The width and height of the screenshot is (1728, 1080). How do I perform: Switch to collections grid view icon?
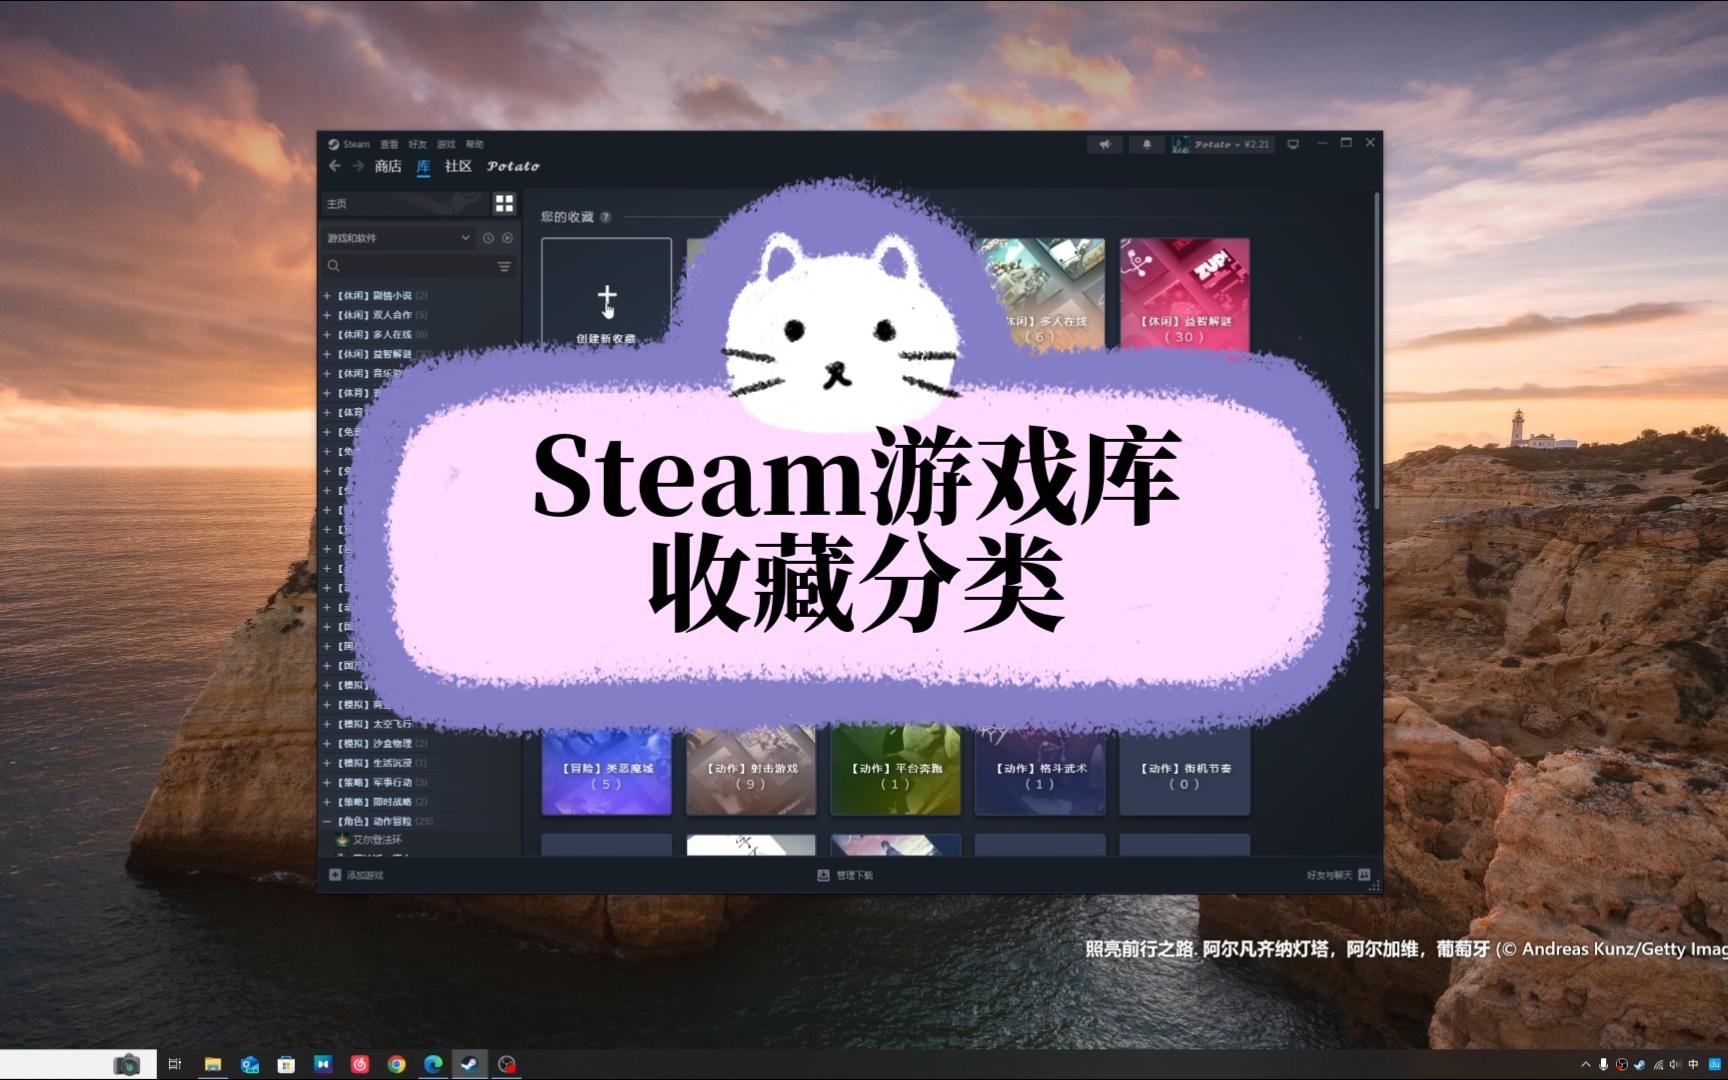504,204
